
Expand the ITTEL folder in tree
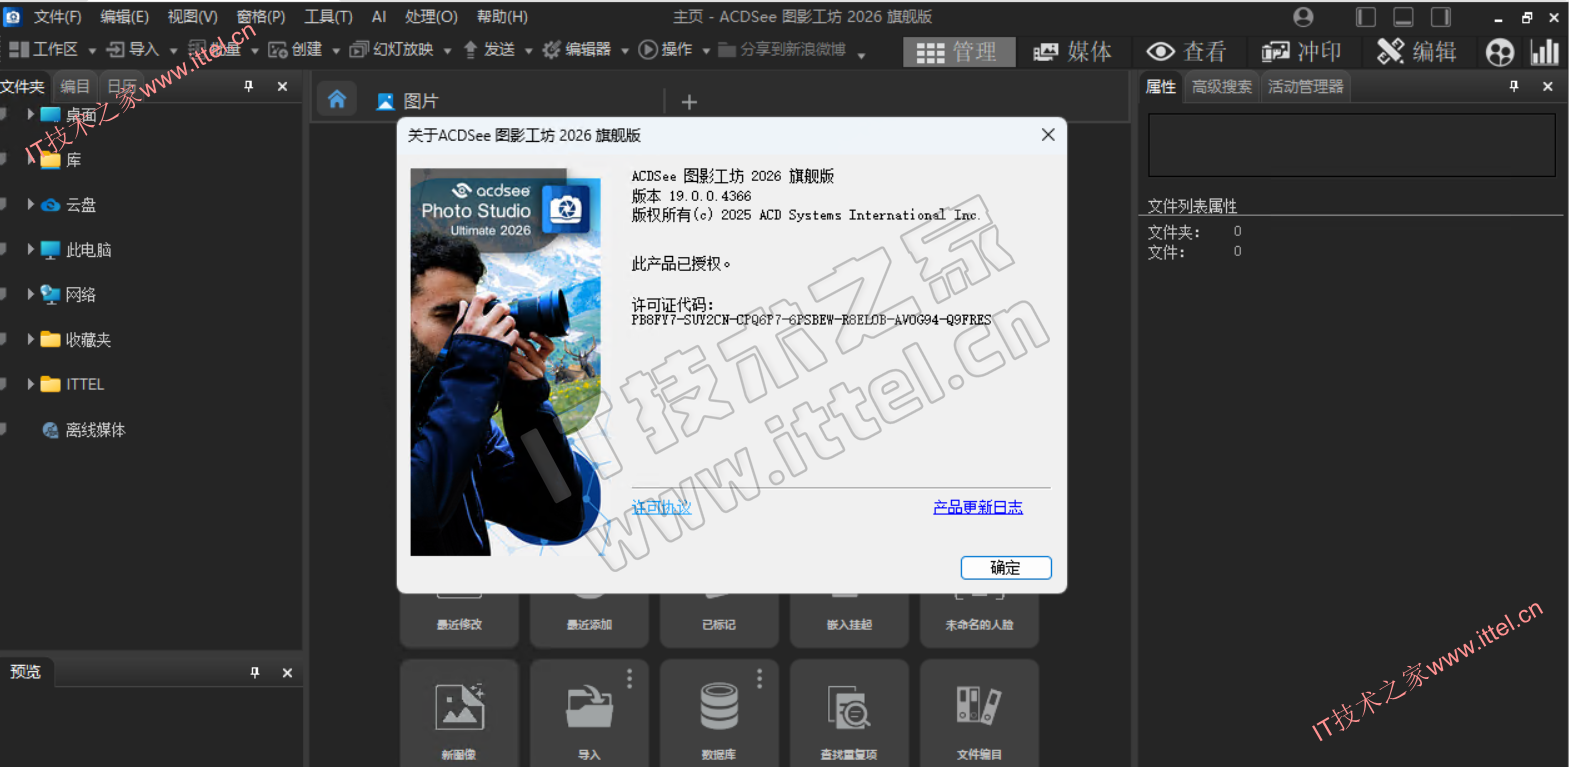(31, 384)
